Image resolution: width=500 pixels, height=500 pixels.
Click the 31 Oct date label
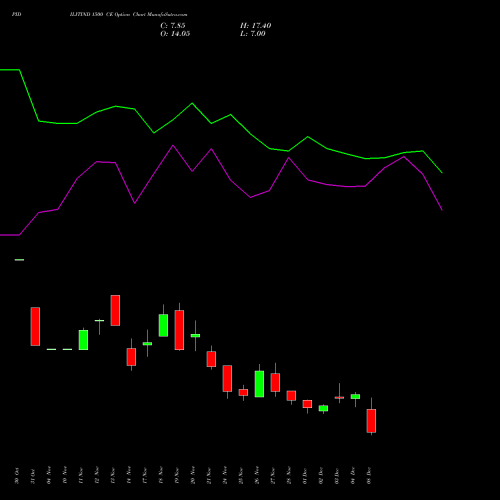(33, 476)
